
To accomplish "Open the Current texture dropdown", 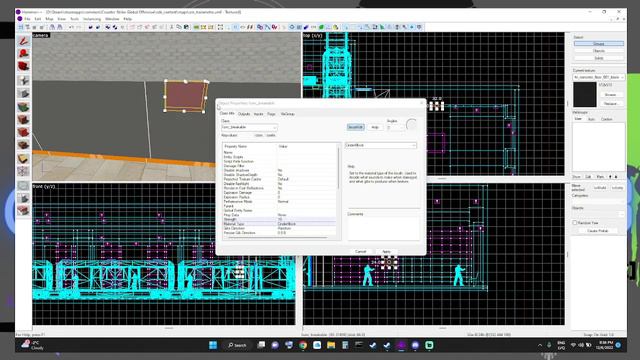I will [x=598, y=77].
